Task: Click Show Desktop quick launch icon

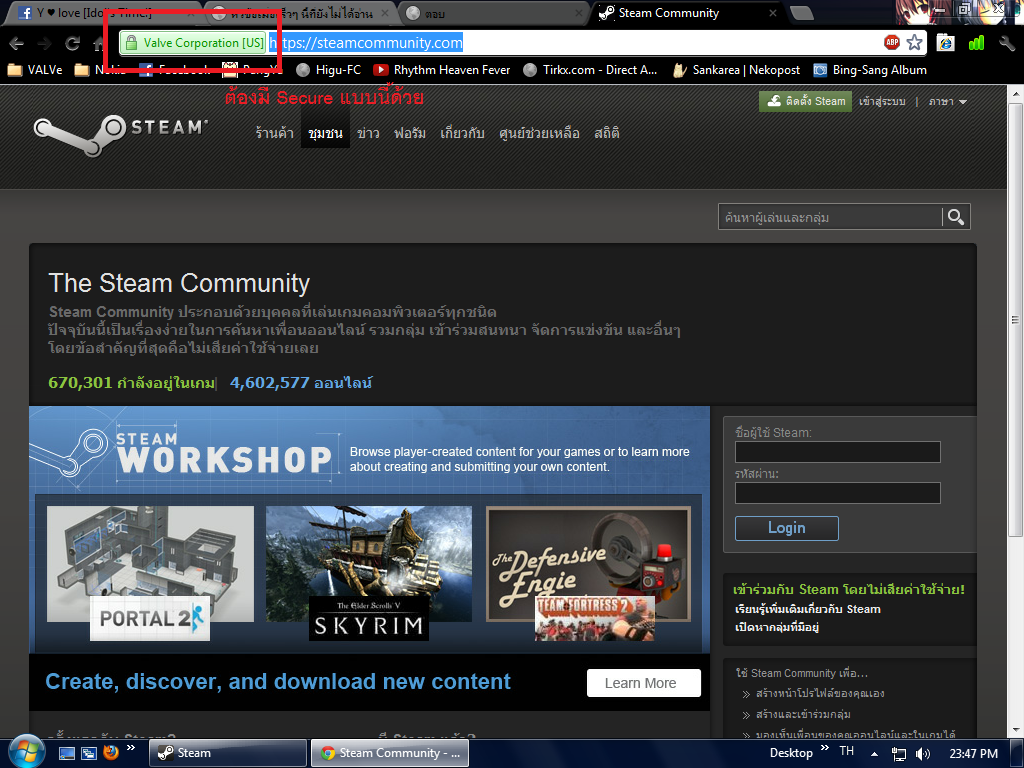Action: (67, 753)
